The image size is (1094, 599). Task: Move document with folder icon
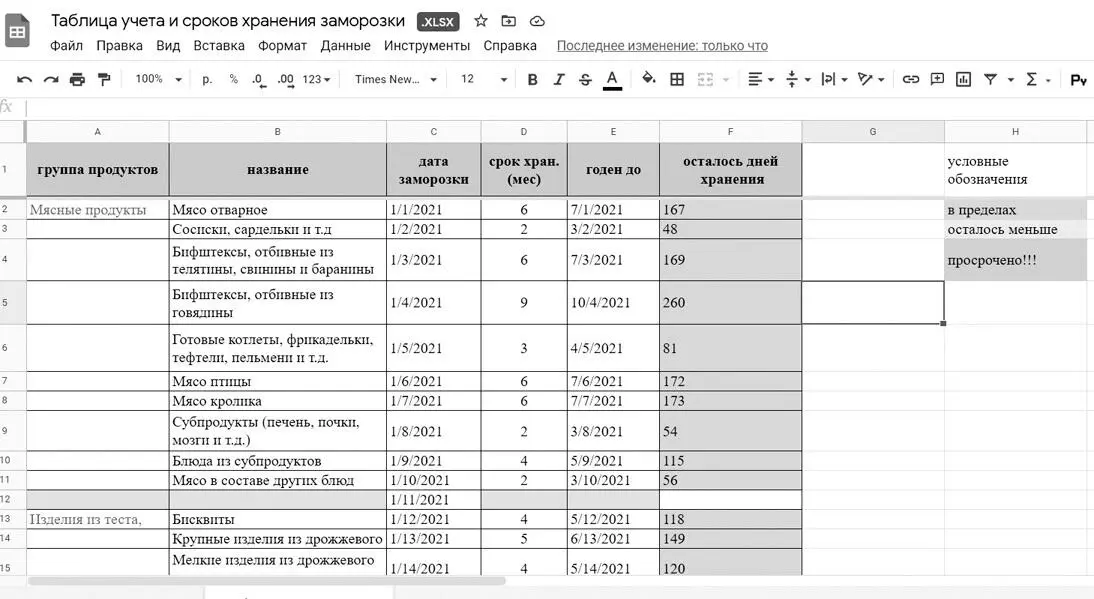(x=509, y=21)
